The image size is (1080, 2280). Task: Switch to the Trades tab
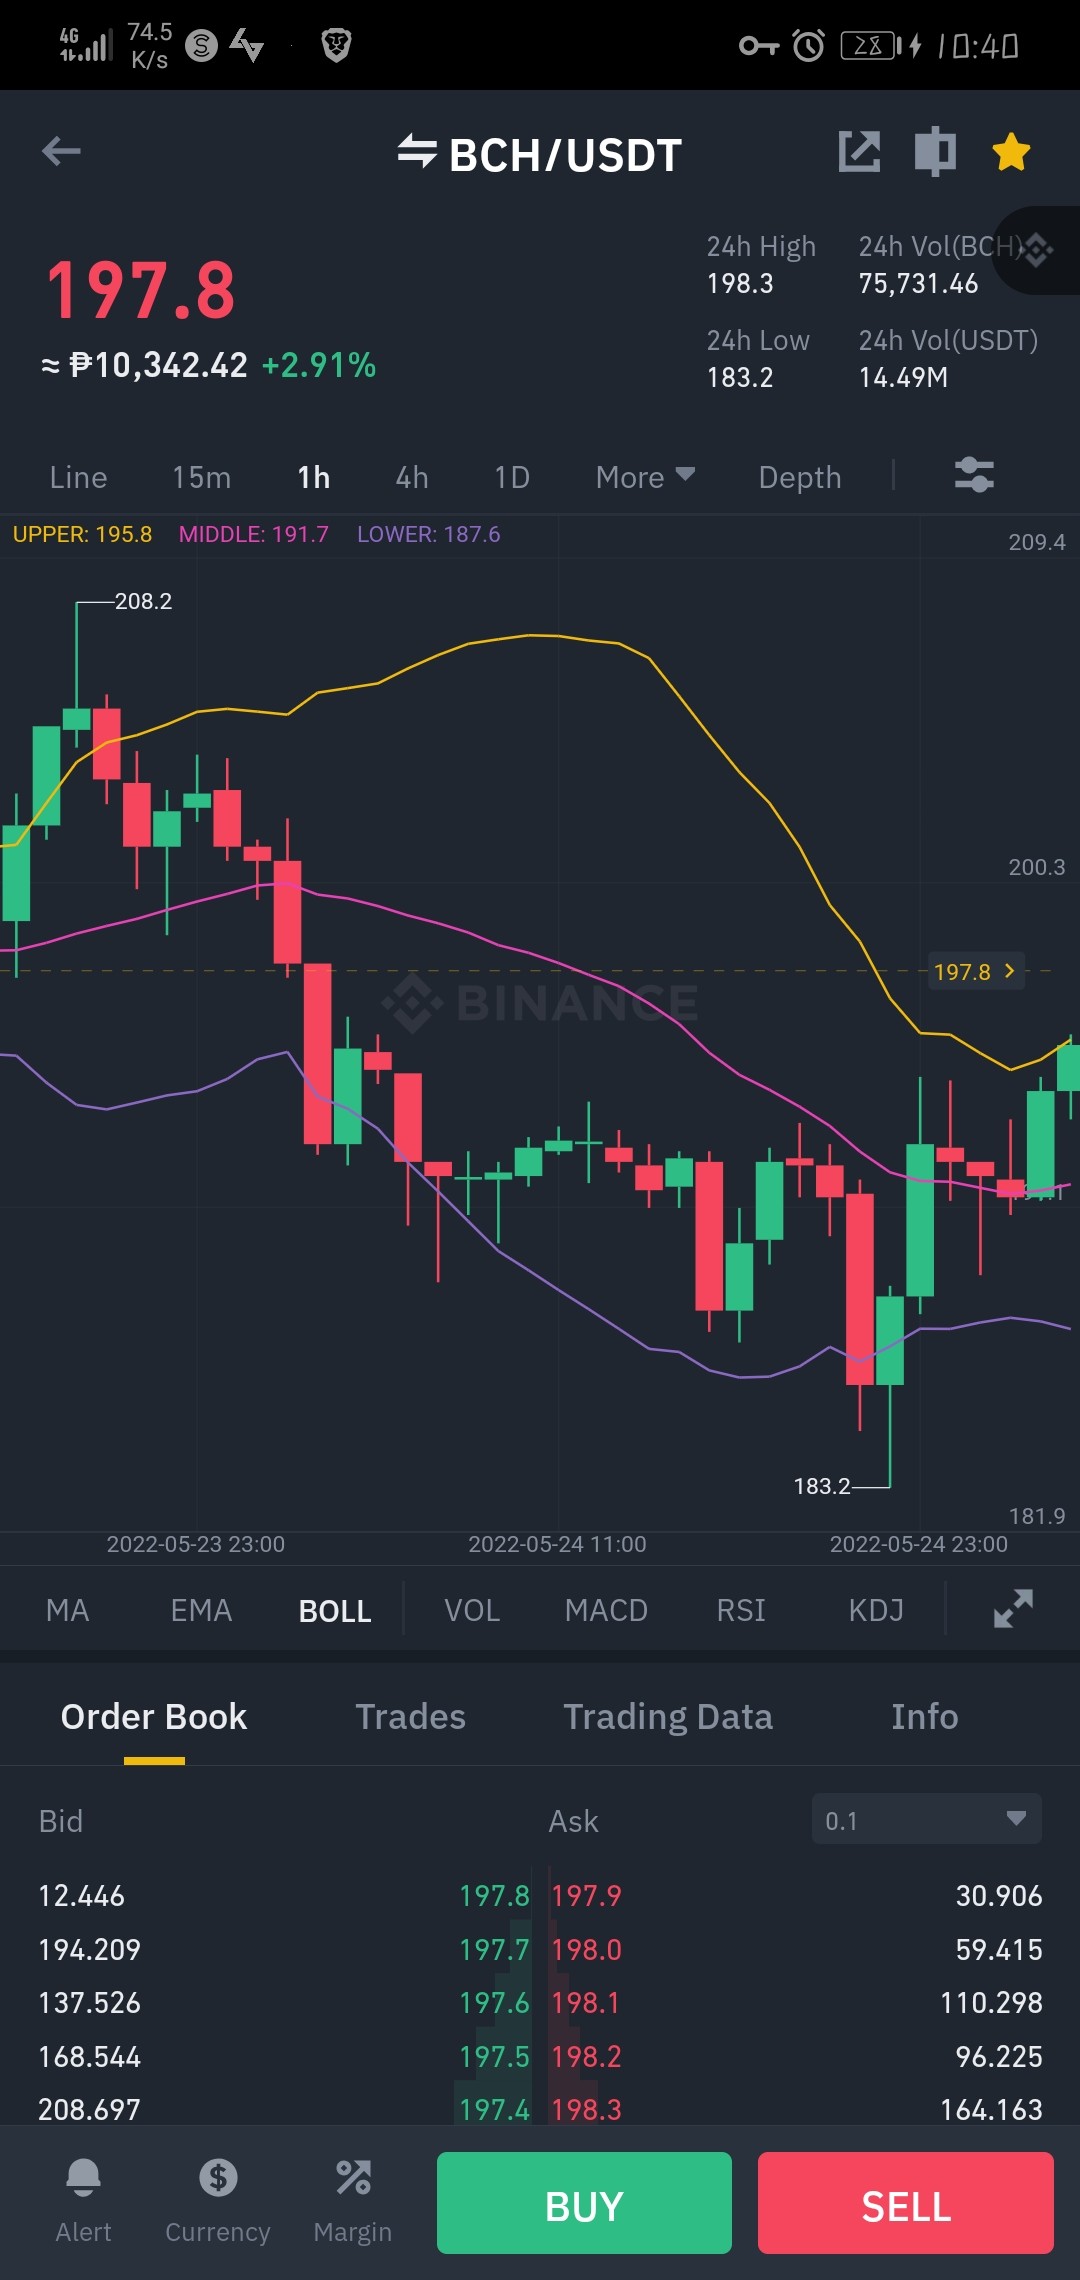[411, 1717]
